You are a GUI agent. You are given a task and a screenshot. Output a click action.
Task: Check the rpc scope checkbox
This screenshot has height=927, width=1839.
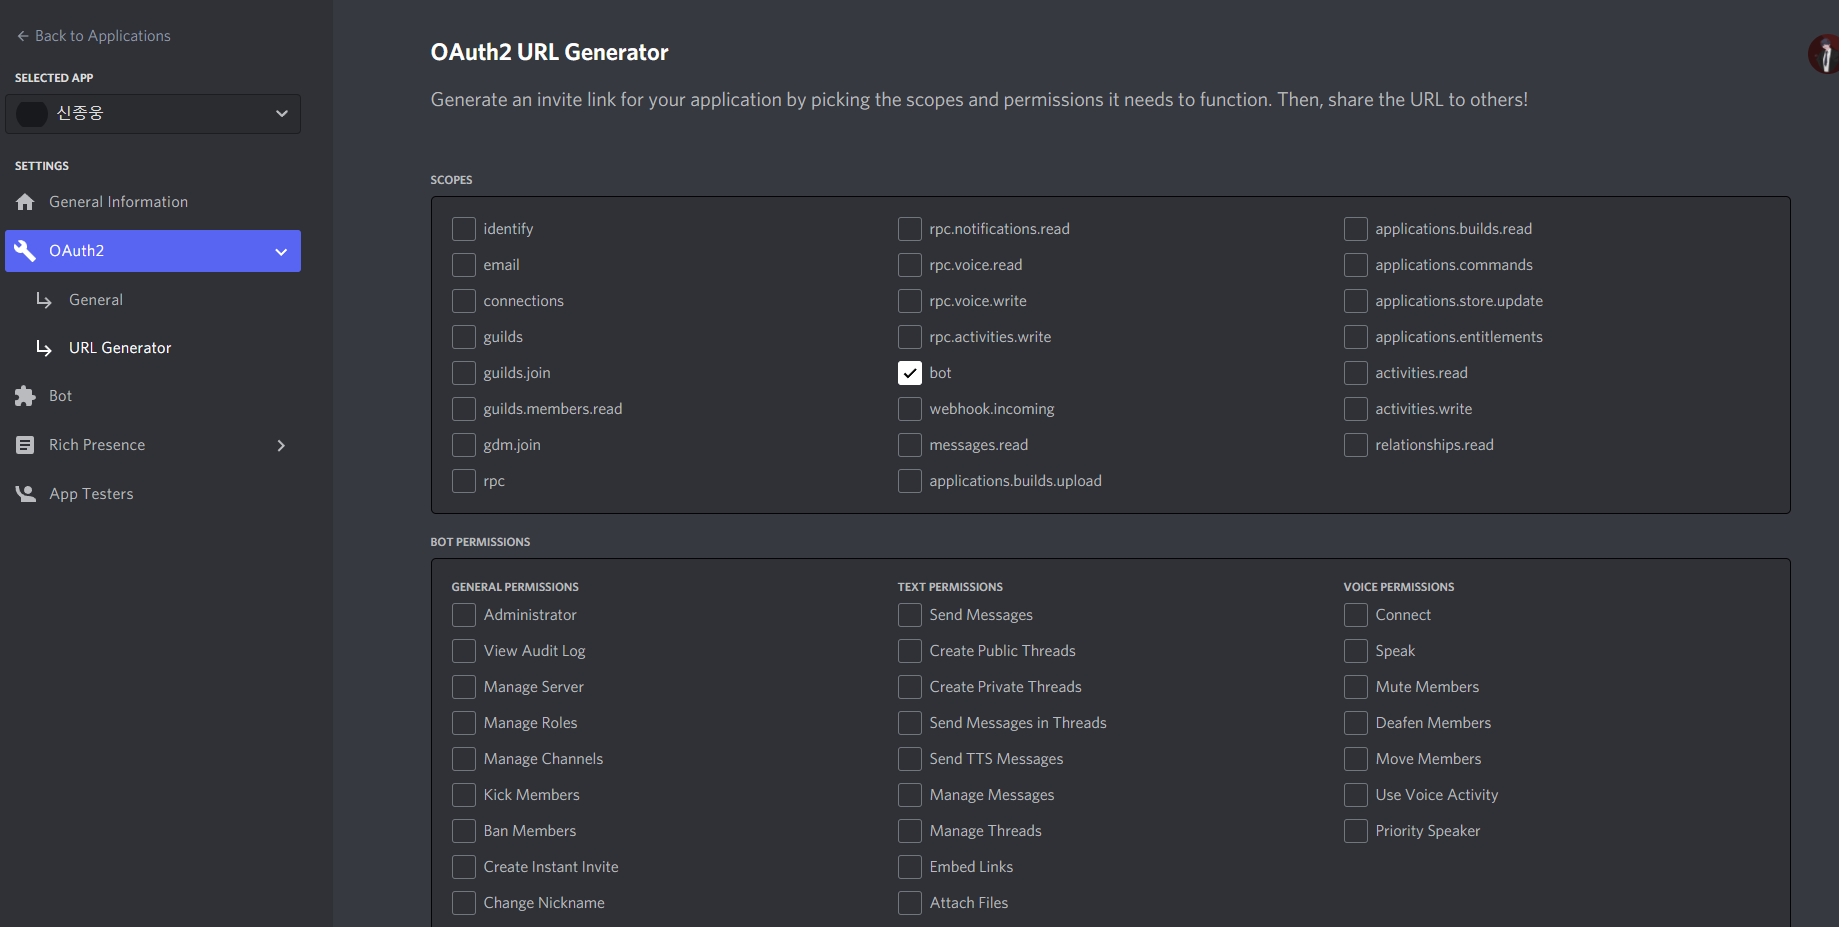tap(464, 481)
